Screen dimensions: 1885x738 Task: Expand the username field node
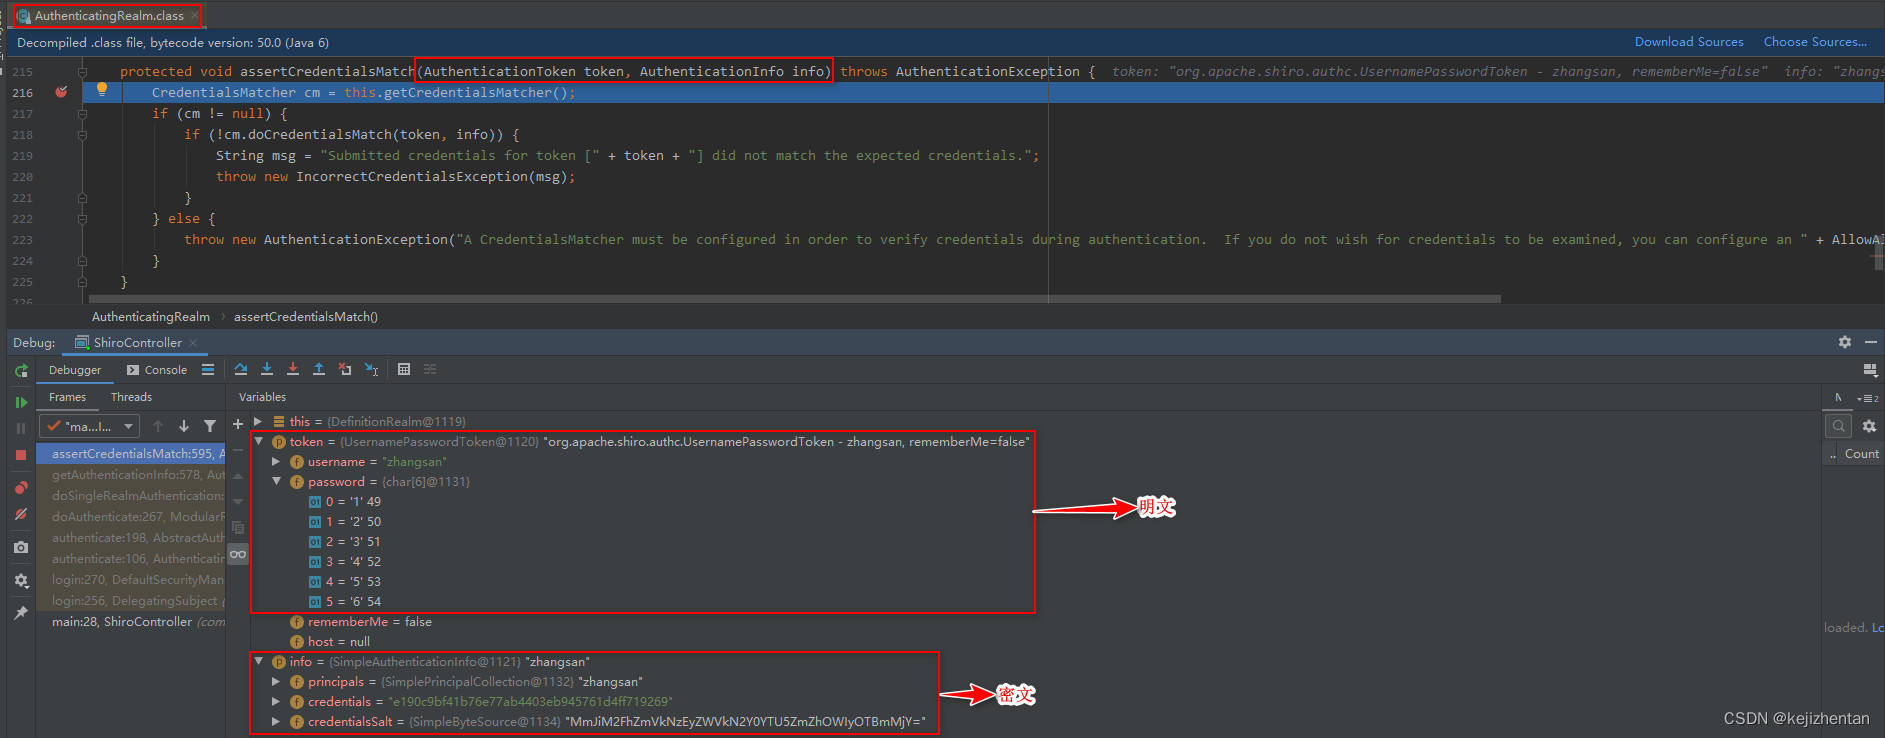point(276,462)
